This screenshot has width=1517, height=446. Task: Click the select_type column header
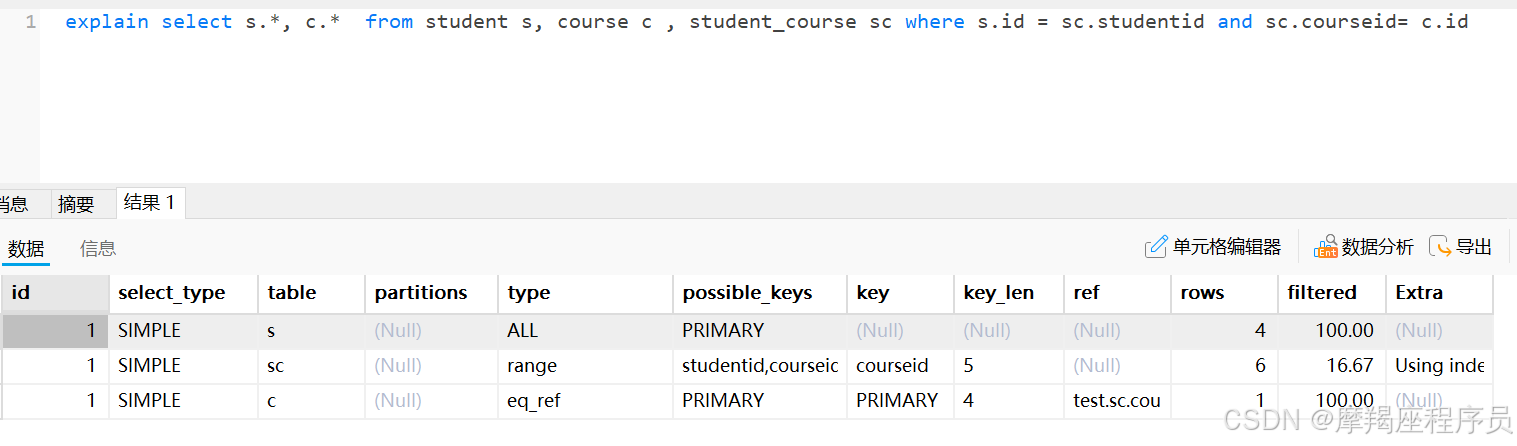point(171,293)
